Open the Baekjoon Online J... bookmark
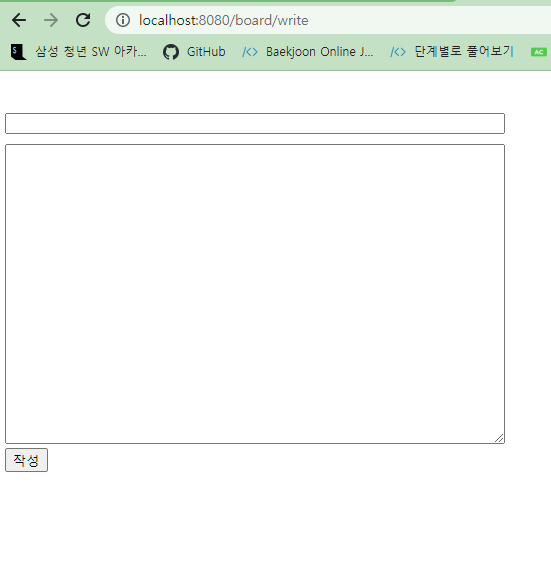 point(320,52)
